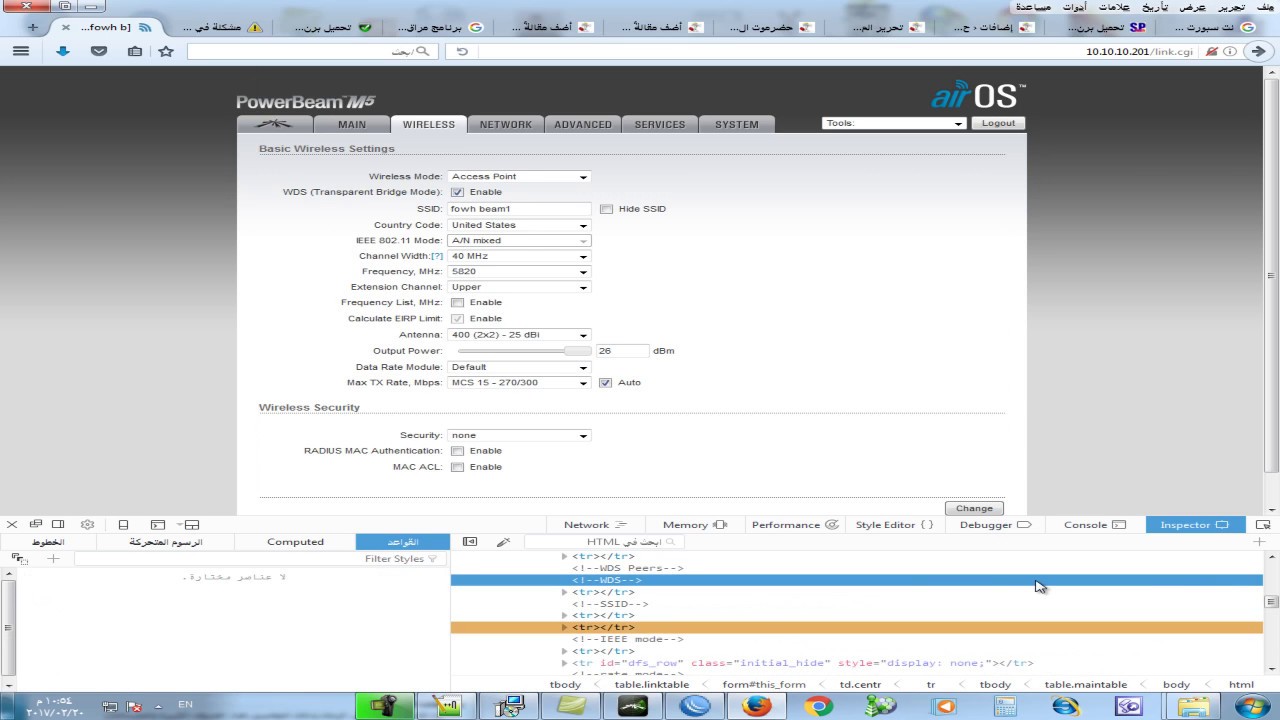Enable RADIUS MAC Authentication checkbox
This screenshot has width=1280, height=720.
pos(457,451)
